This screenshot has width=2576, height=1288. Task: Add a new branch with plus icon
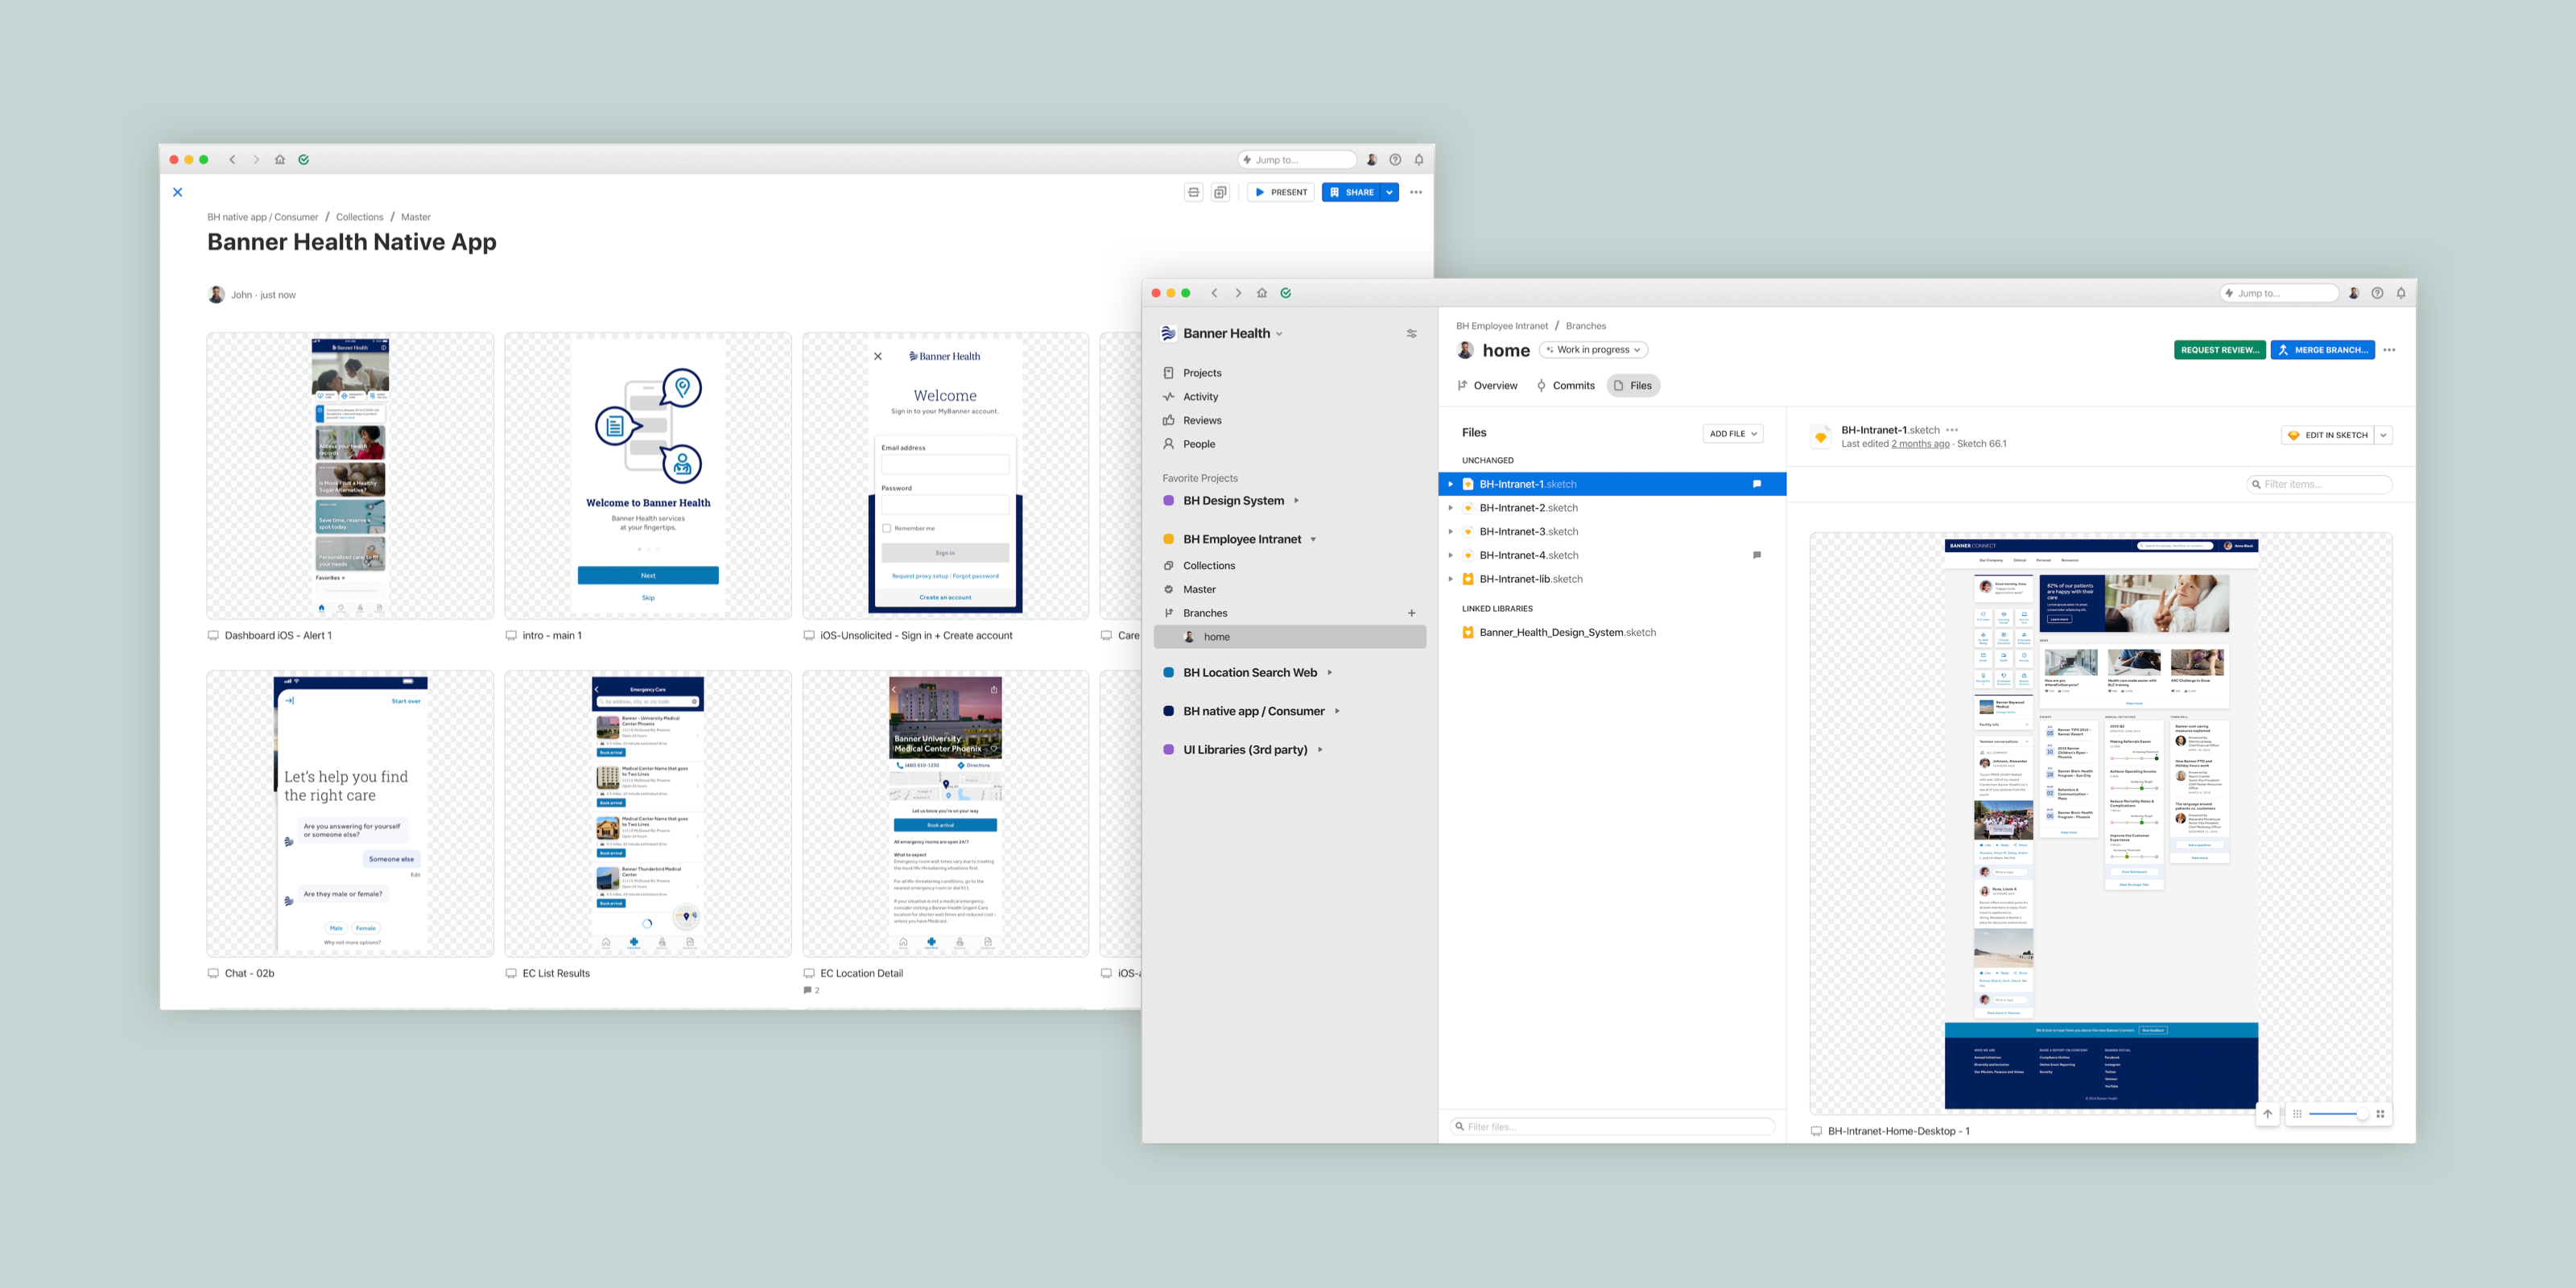(1412, 613)
